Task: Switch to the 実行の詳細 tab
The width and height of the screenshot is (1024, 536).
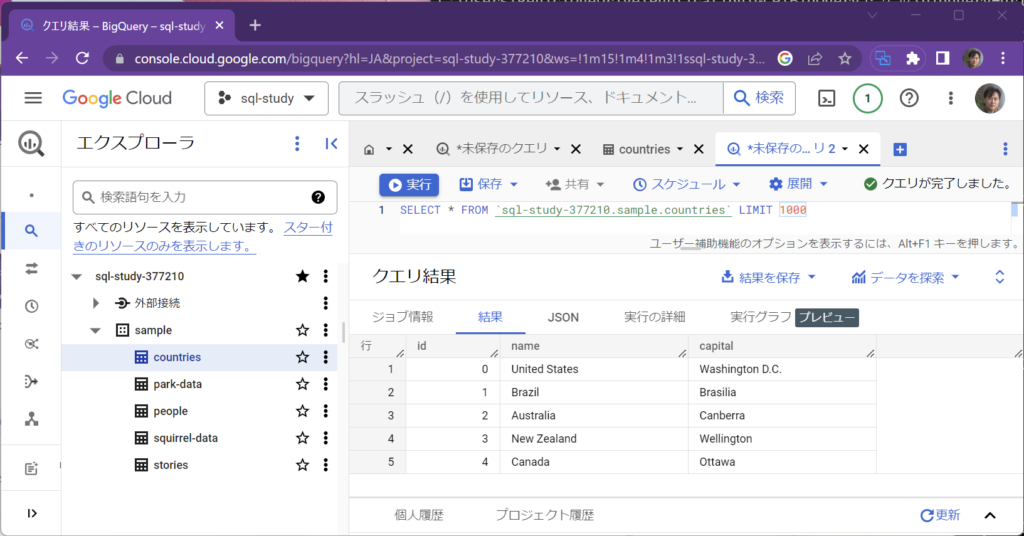Action: tap(654, 317)
